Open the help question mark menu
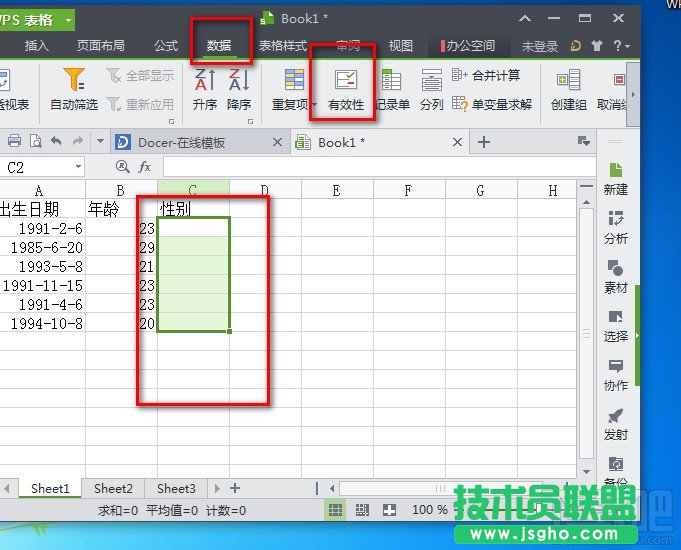This screenshot has width=681, height=550. click(621, 46)
